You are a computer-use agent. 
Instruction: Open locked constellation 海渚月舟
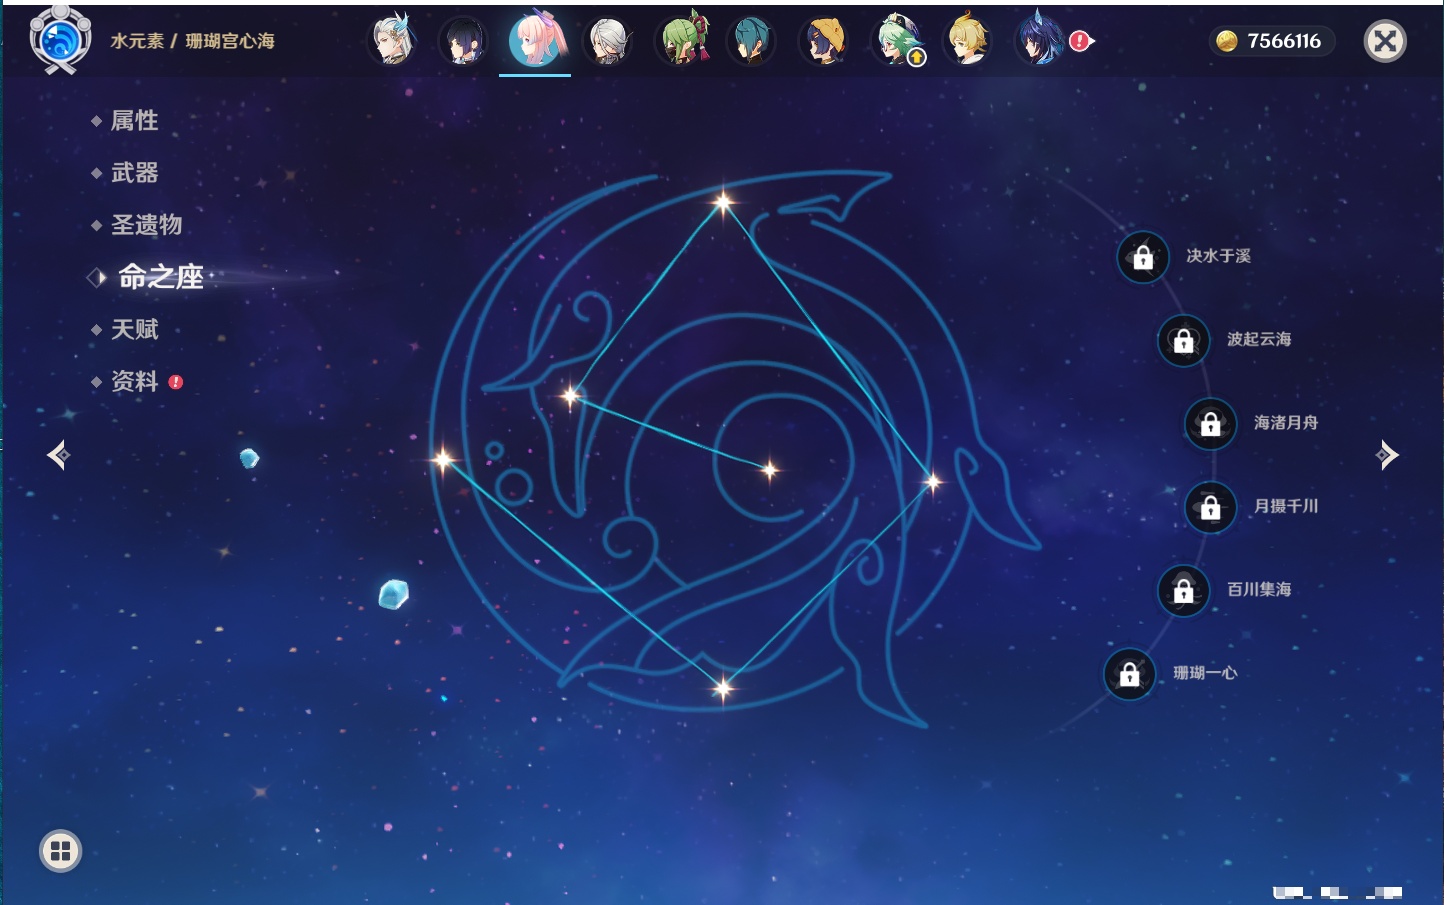(x=1210, y=423)
